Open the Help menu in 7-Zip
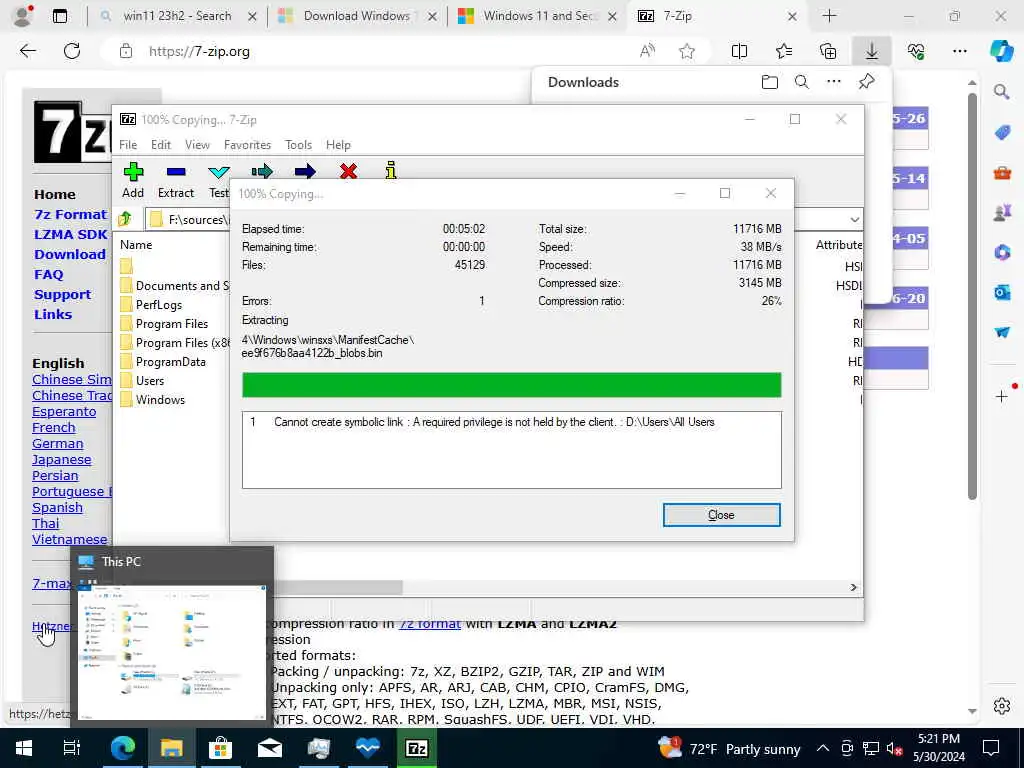Screen dimensions: 1024x768 coord(338,145)
